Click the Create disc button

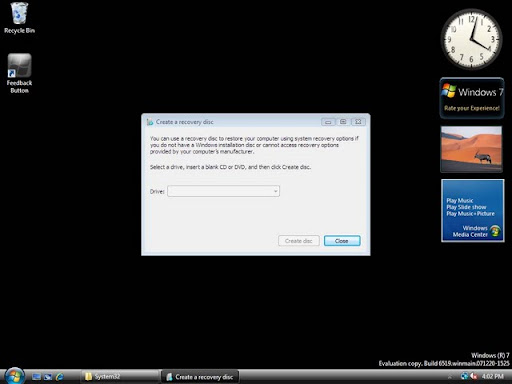(299, 241)
